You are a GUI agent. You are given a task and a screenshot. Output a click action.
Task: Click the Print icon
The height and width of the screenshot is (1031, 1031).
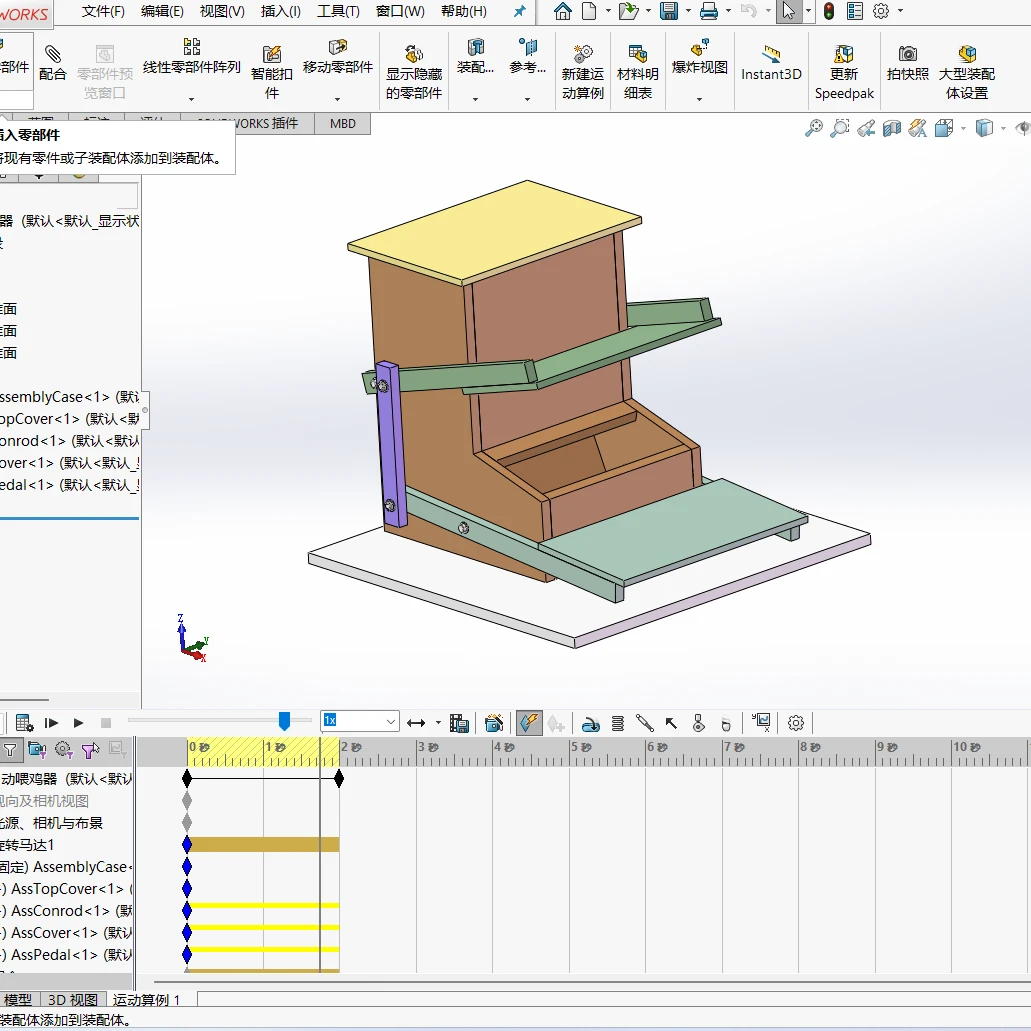[708, 11]
